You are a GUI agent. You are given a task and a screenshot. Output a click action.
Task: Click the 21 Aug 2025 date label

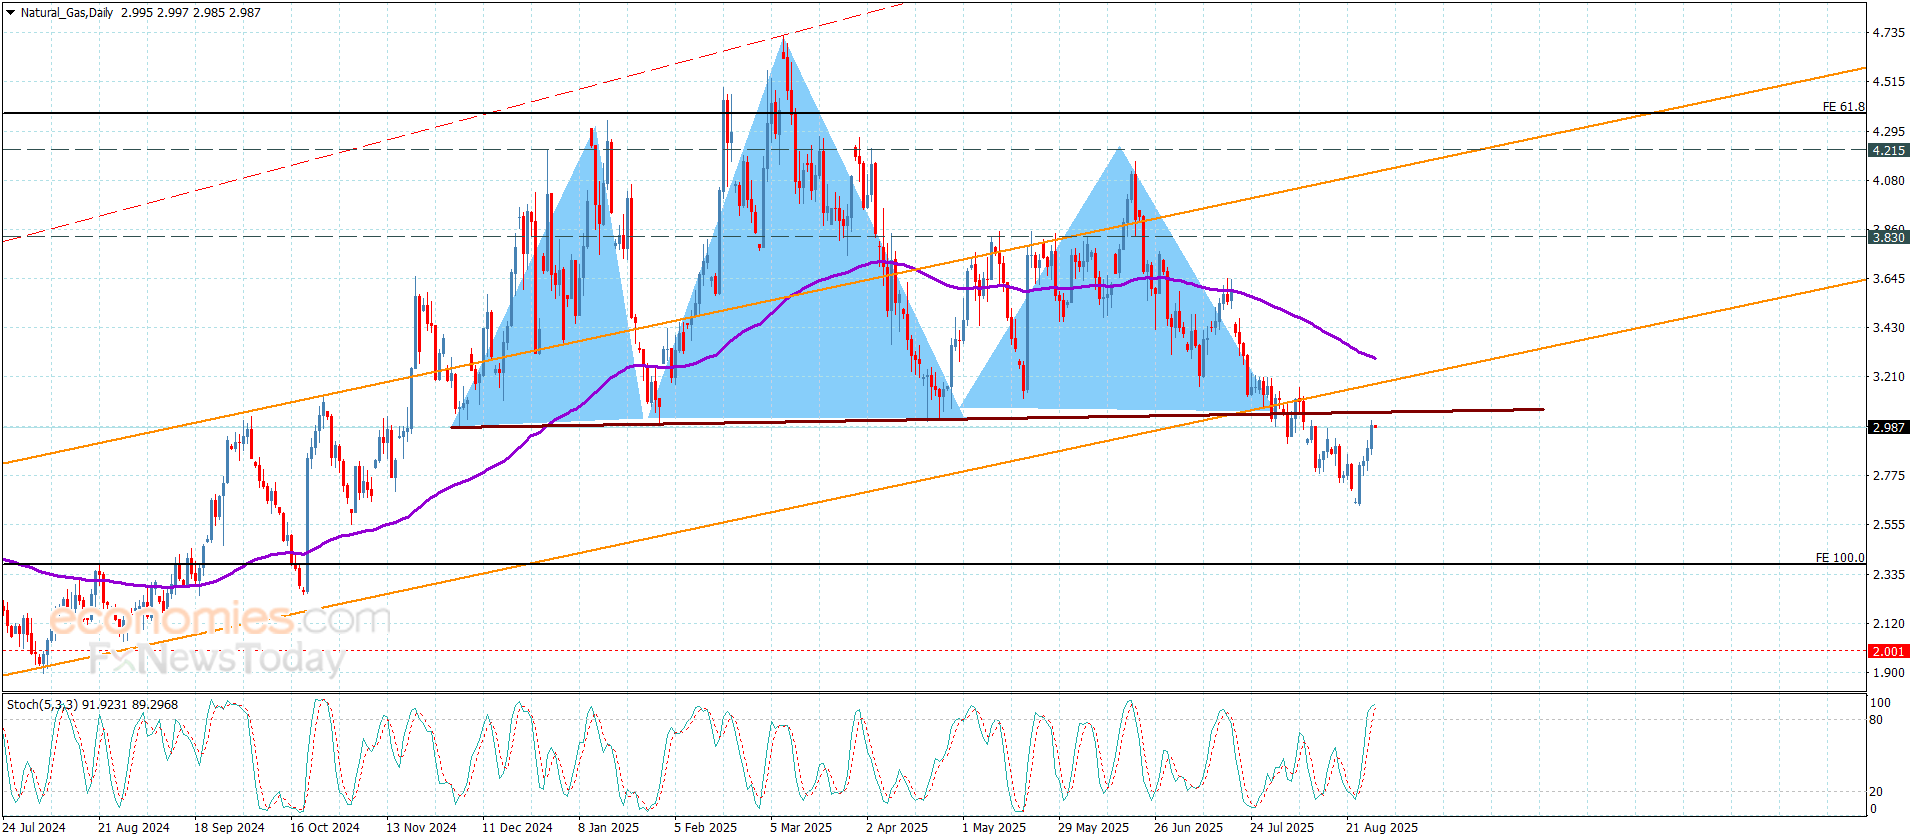coord(1381,827)
